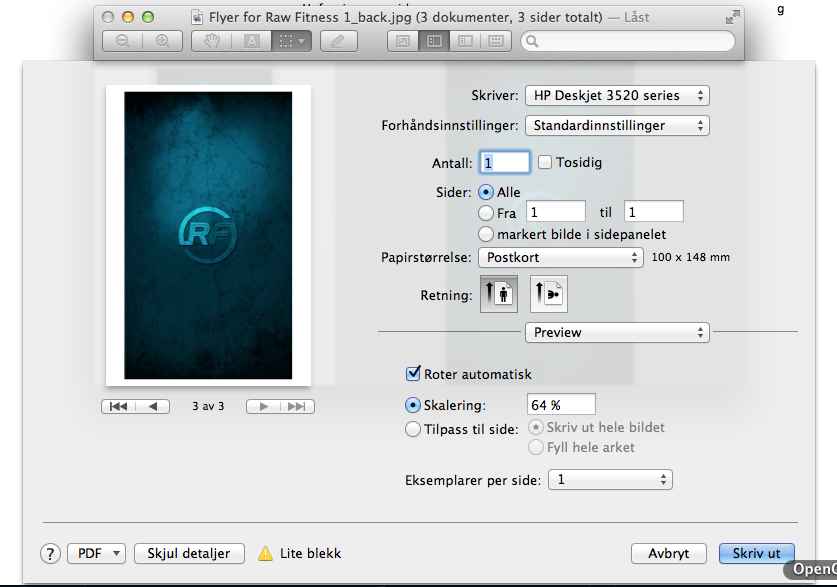Choose portrait orientation icon
Viewport: 837px width, 587px height.
coord(499,294)
